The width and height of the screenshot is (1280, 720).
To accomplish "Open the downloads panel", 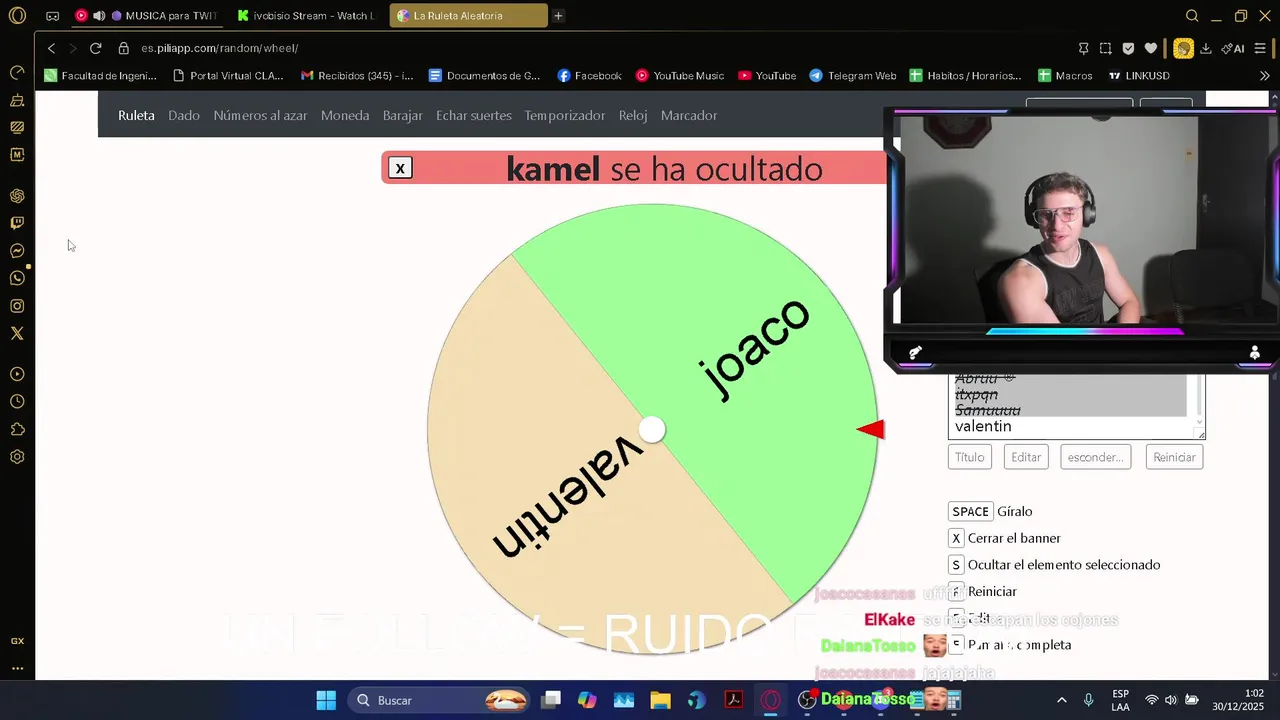I will tap(1206, 48).
